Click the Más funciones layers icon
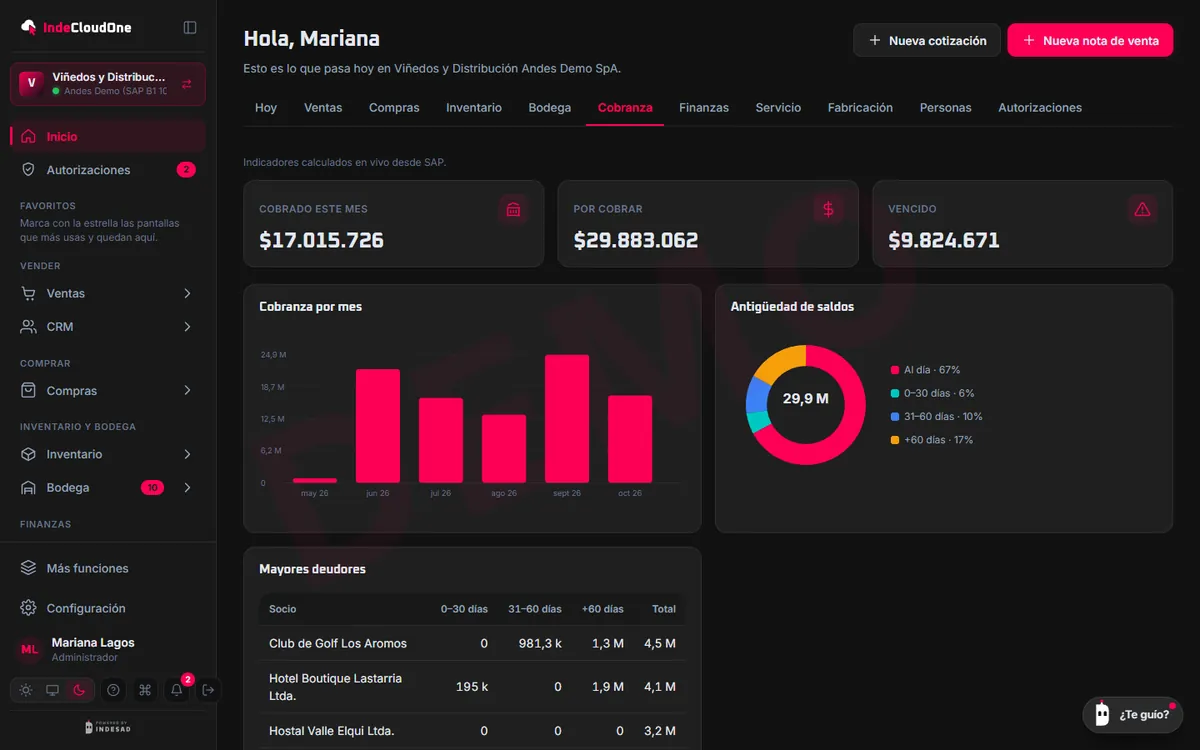Viewport: 1200px width, 750px height. (28, 568)
